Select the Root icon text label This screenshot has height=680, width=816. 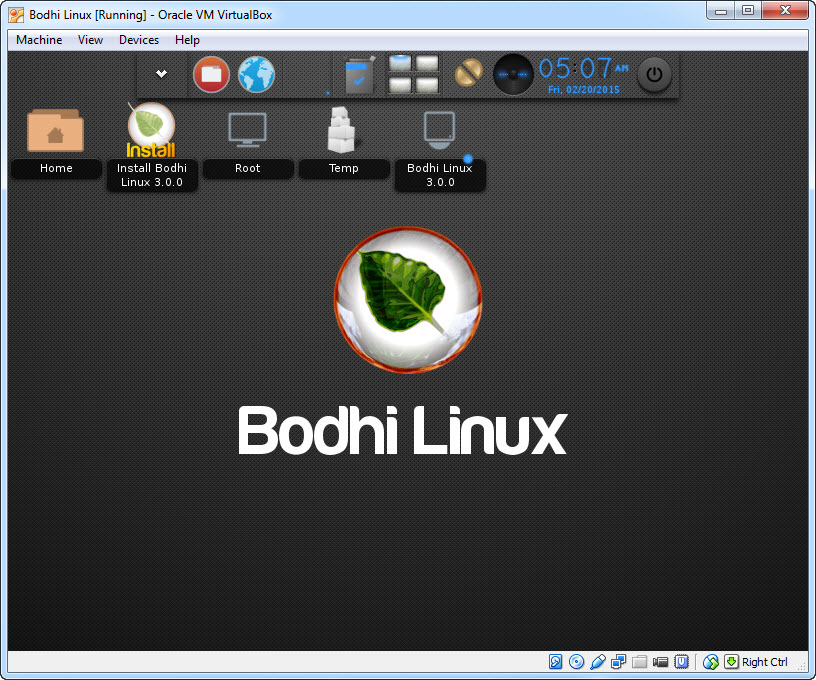pos(248,168)
